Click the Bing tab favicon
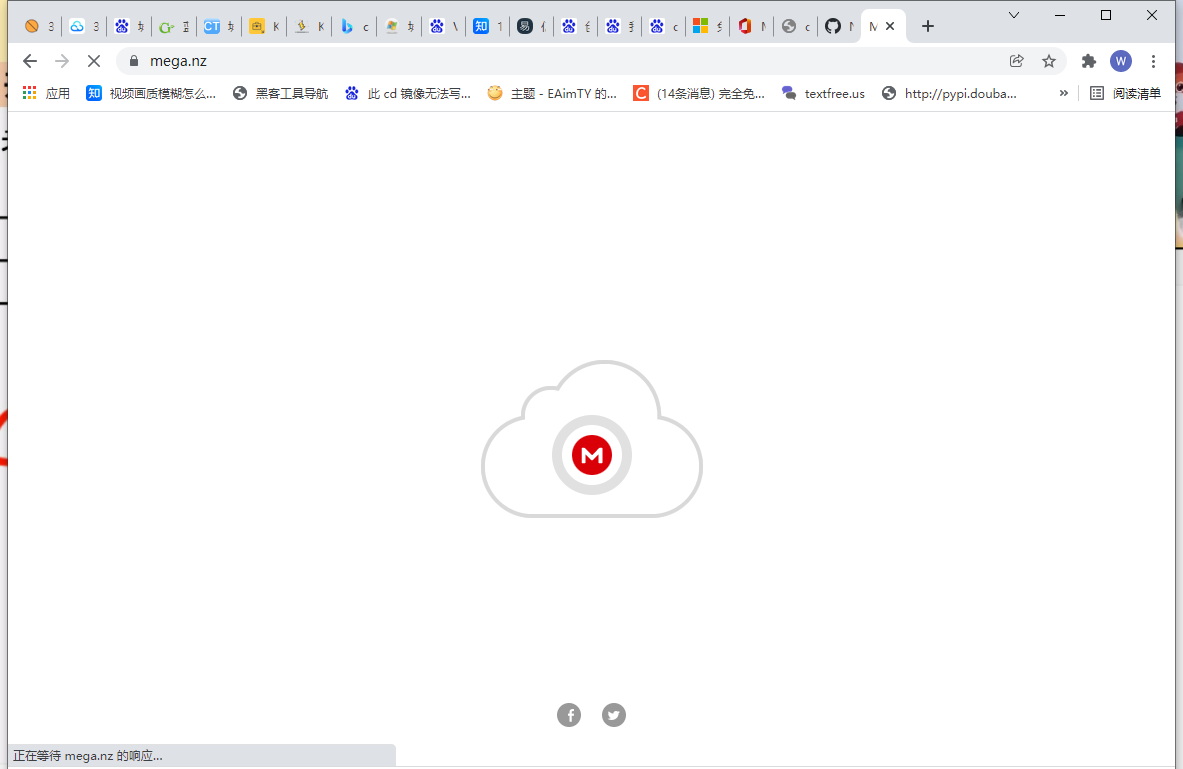1183x769 pixels. (x=347, y=25)
